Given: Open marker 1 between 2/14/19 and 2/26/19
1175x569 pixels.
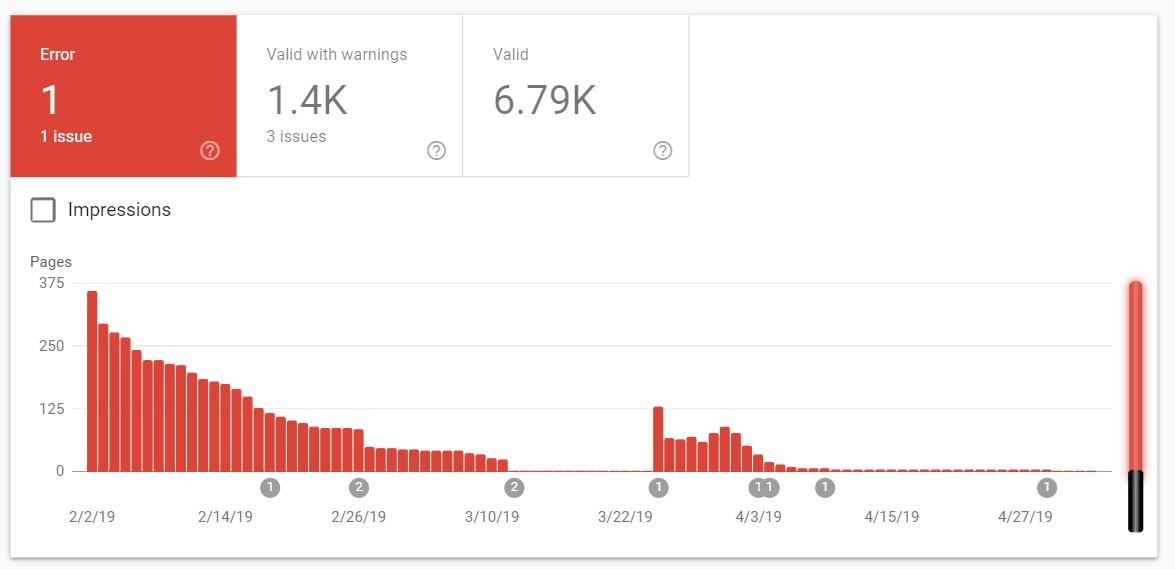Looking at the screenshot, I should [x=270, y=488].
